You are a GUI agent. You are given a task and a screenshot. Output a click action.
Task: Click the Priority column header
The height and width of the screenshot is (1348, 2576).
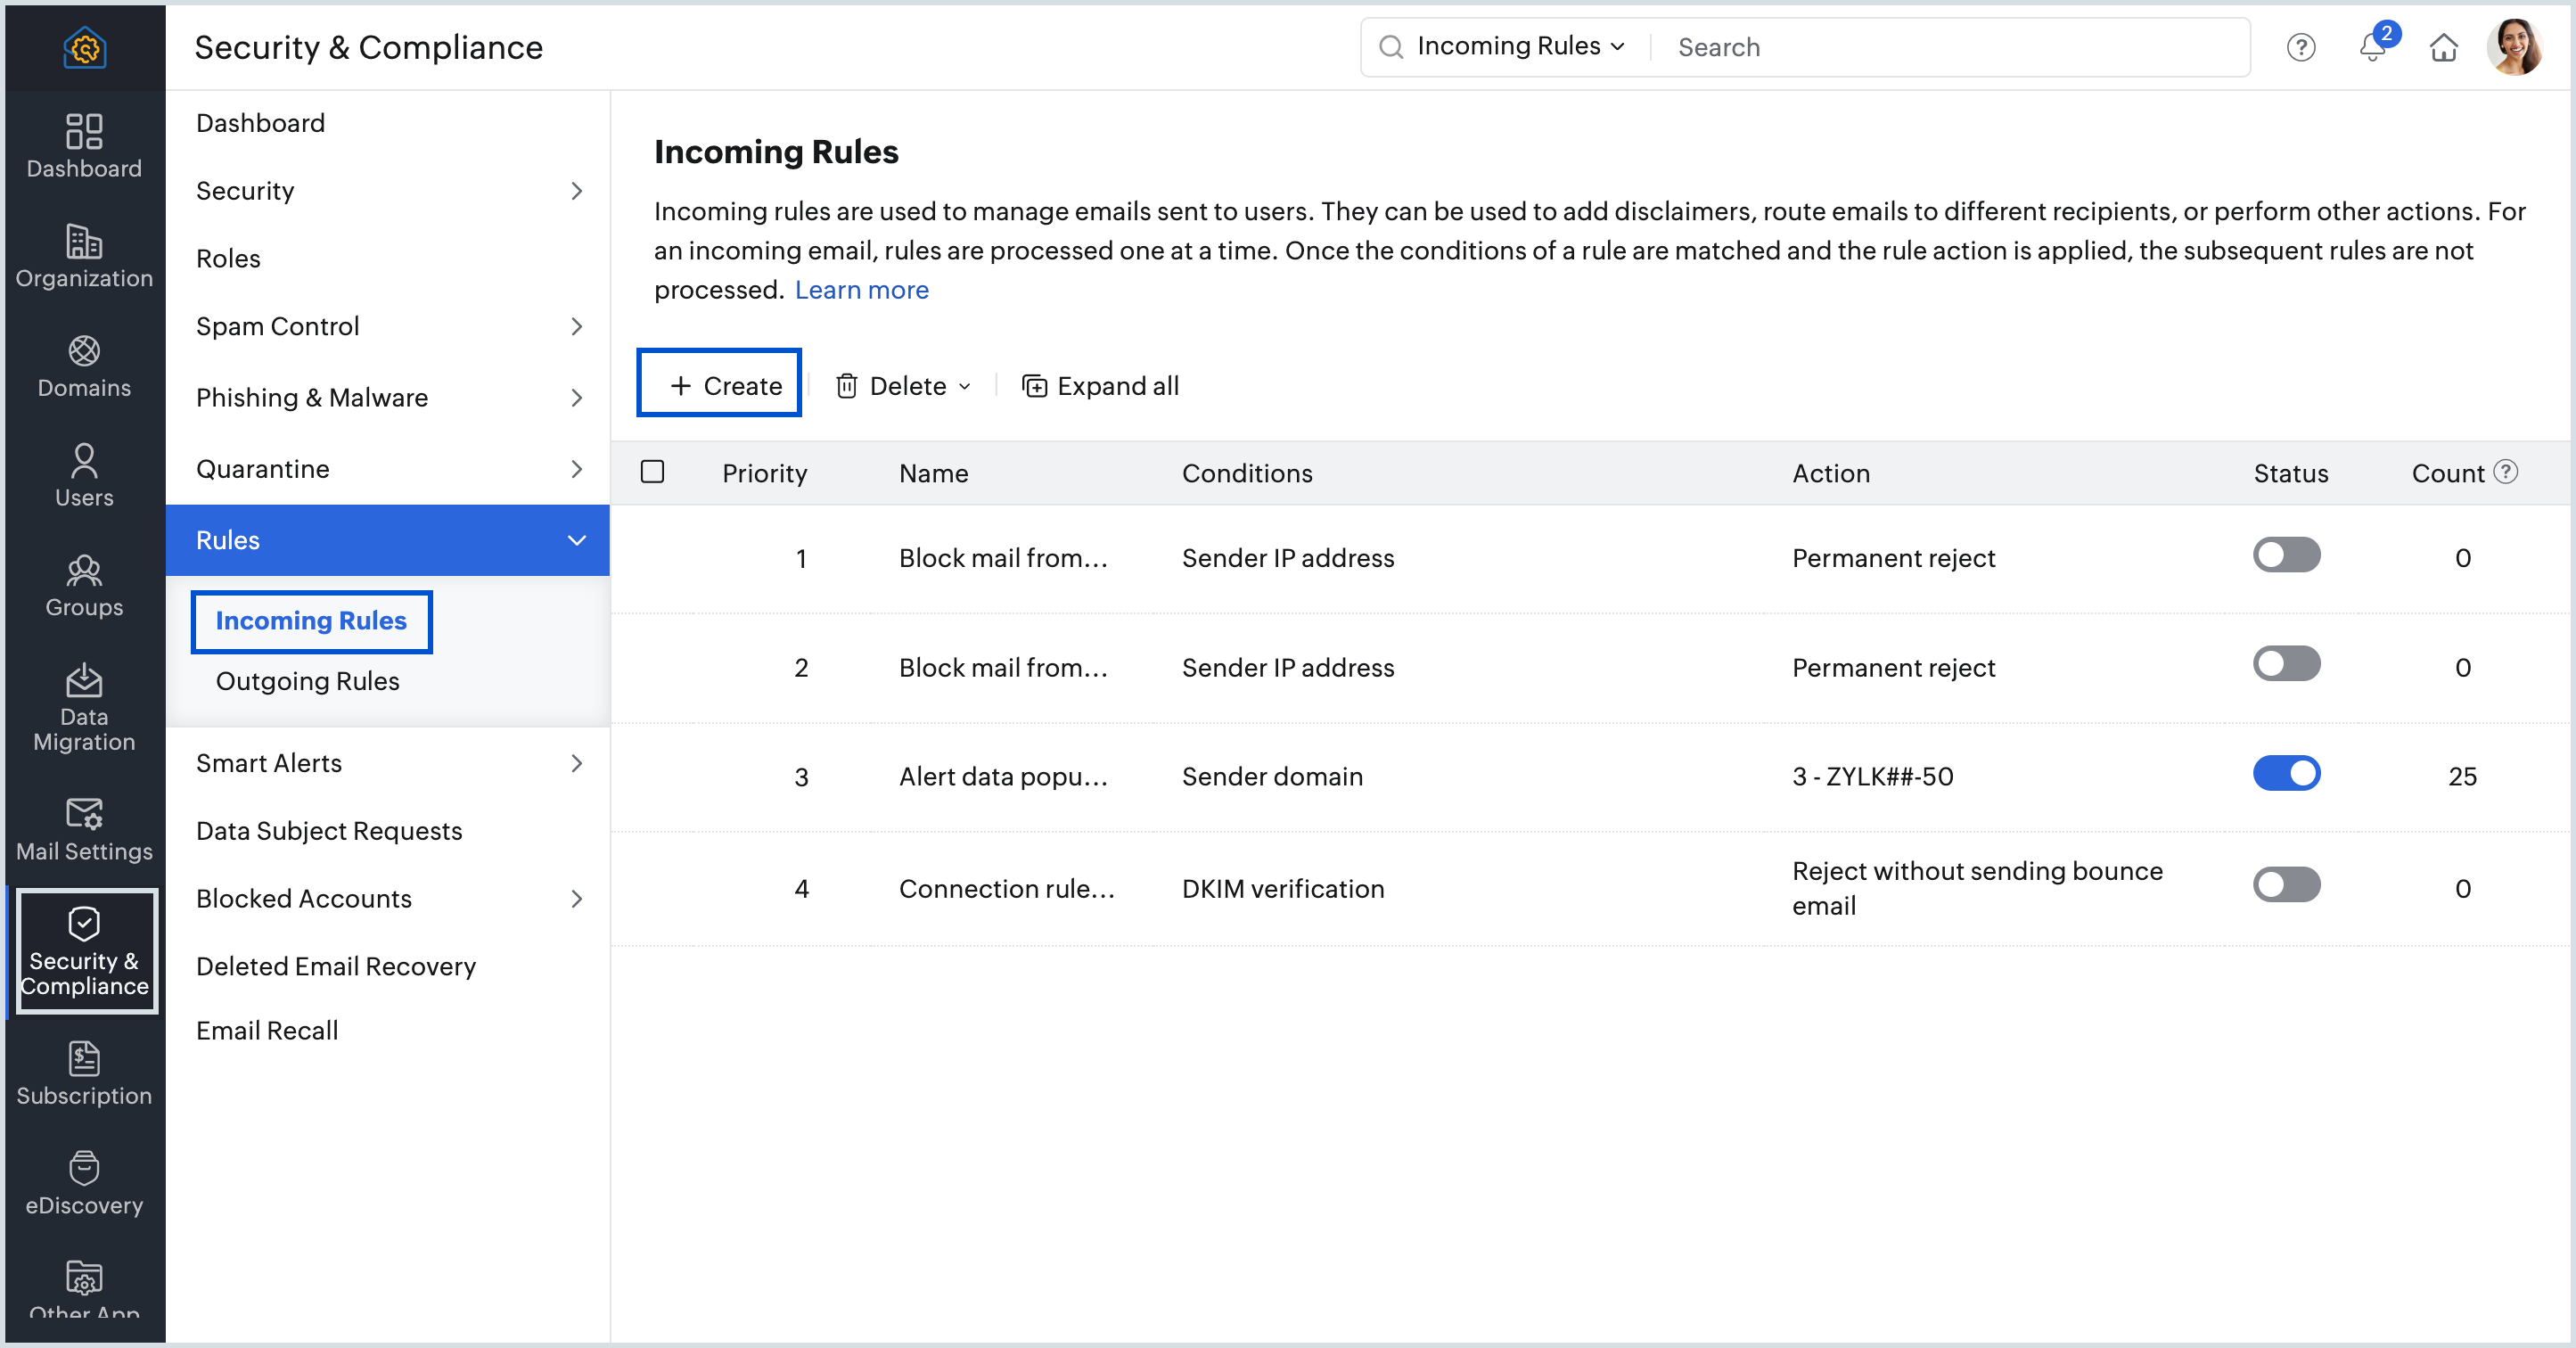point(765,473)
